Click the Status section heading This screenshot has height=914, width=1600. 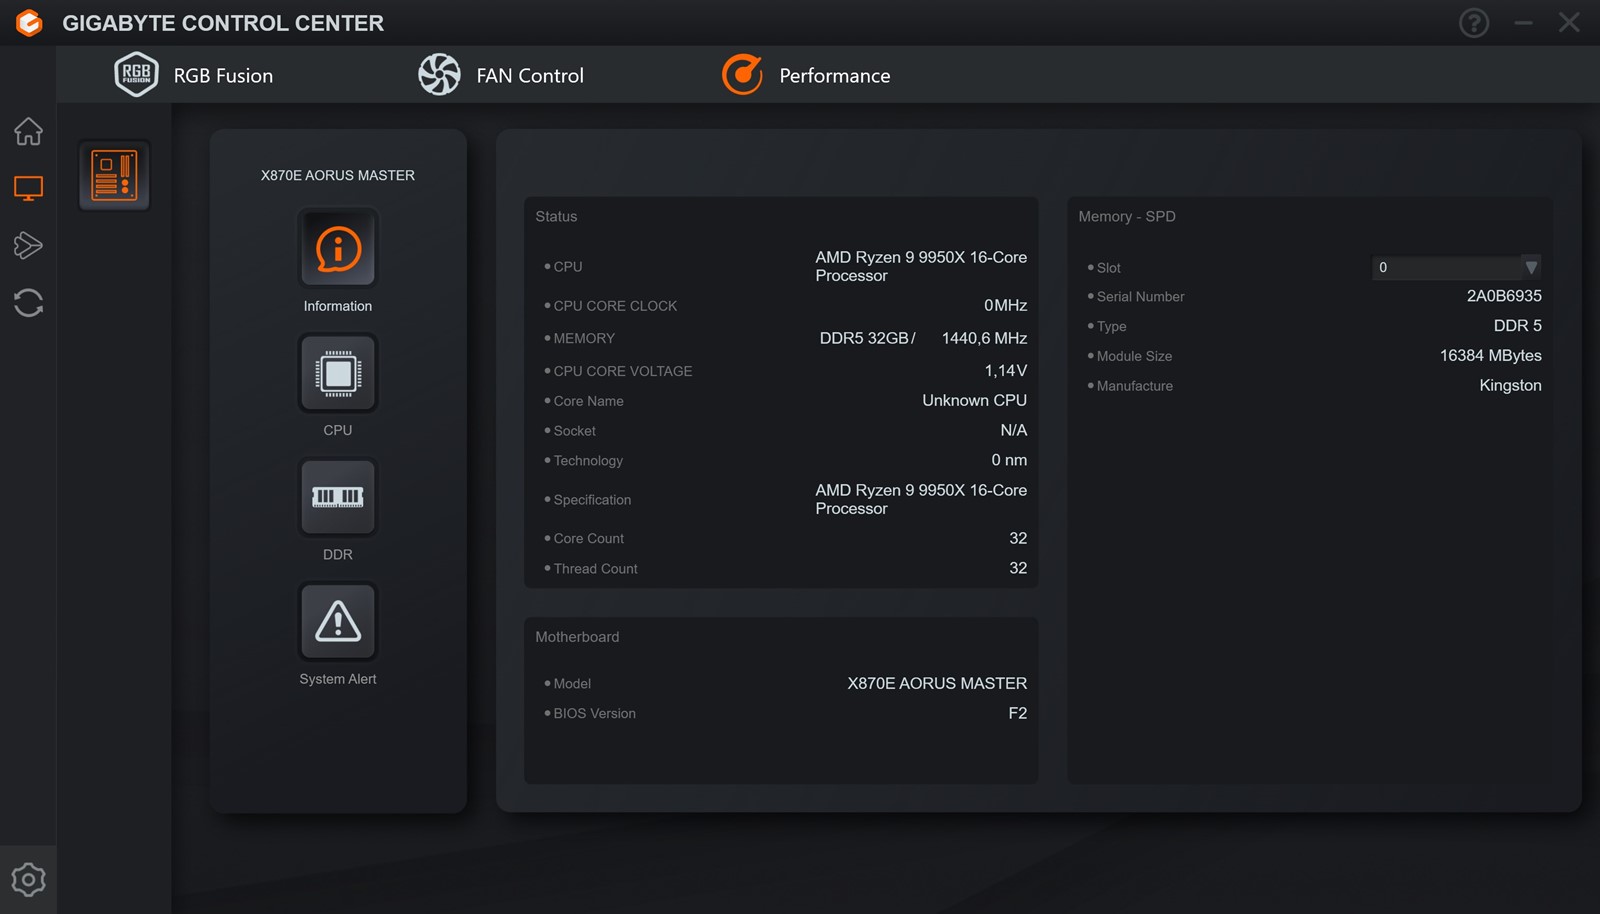(556, 216)
